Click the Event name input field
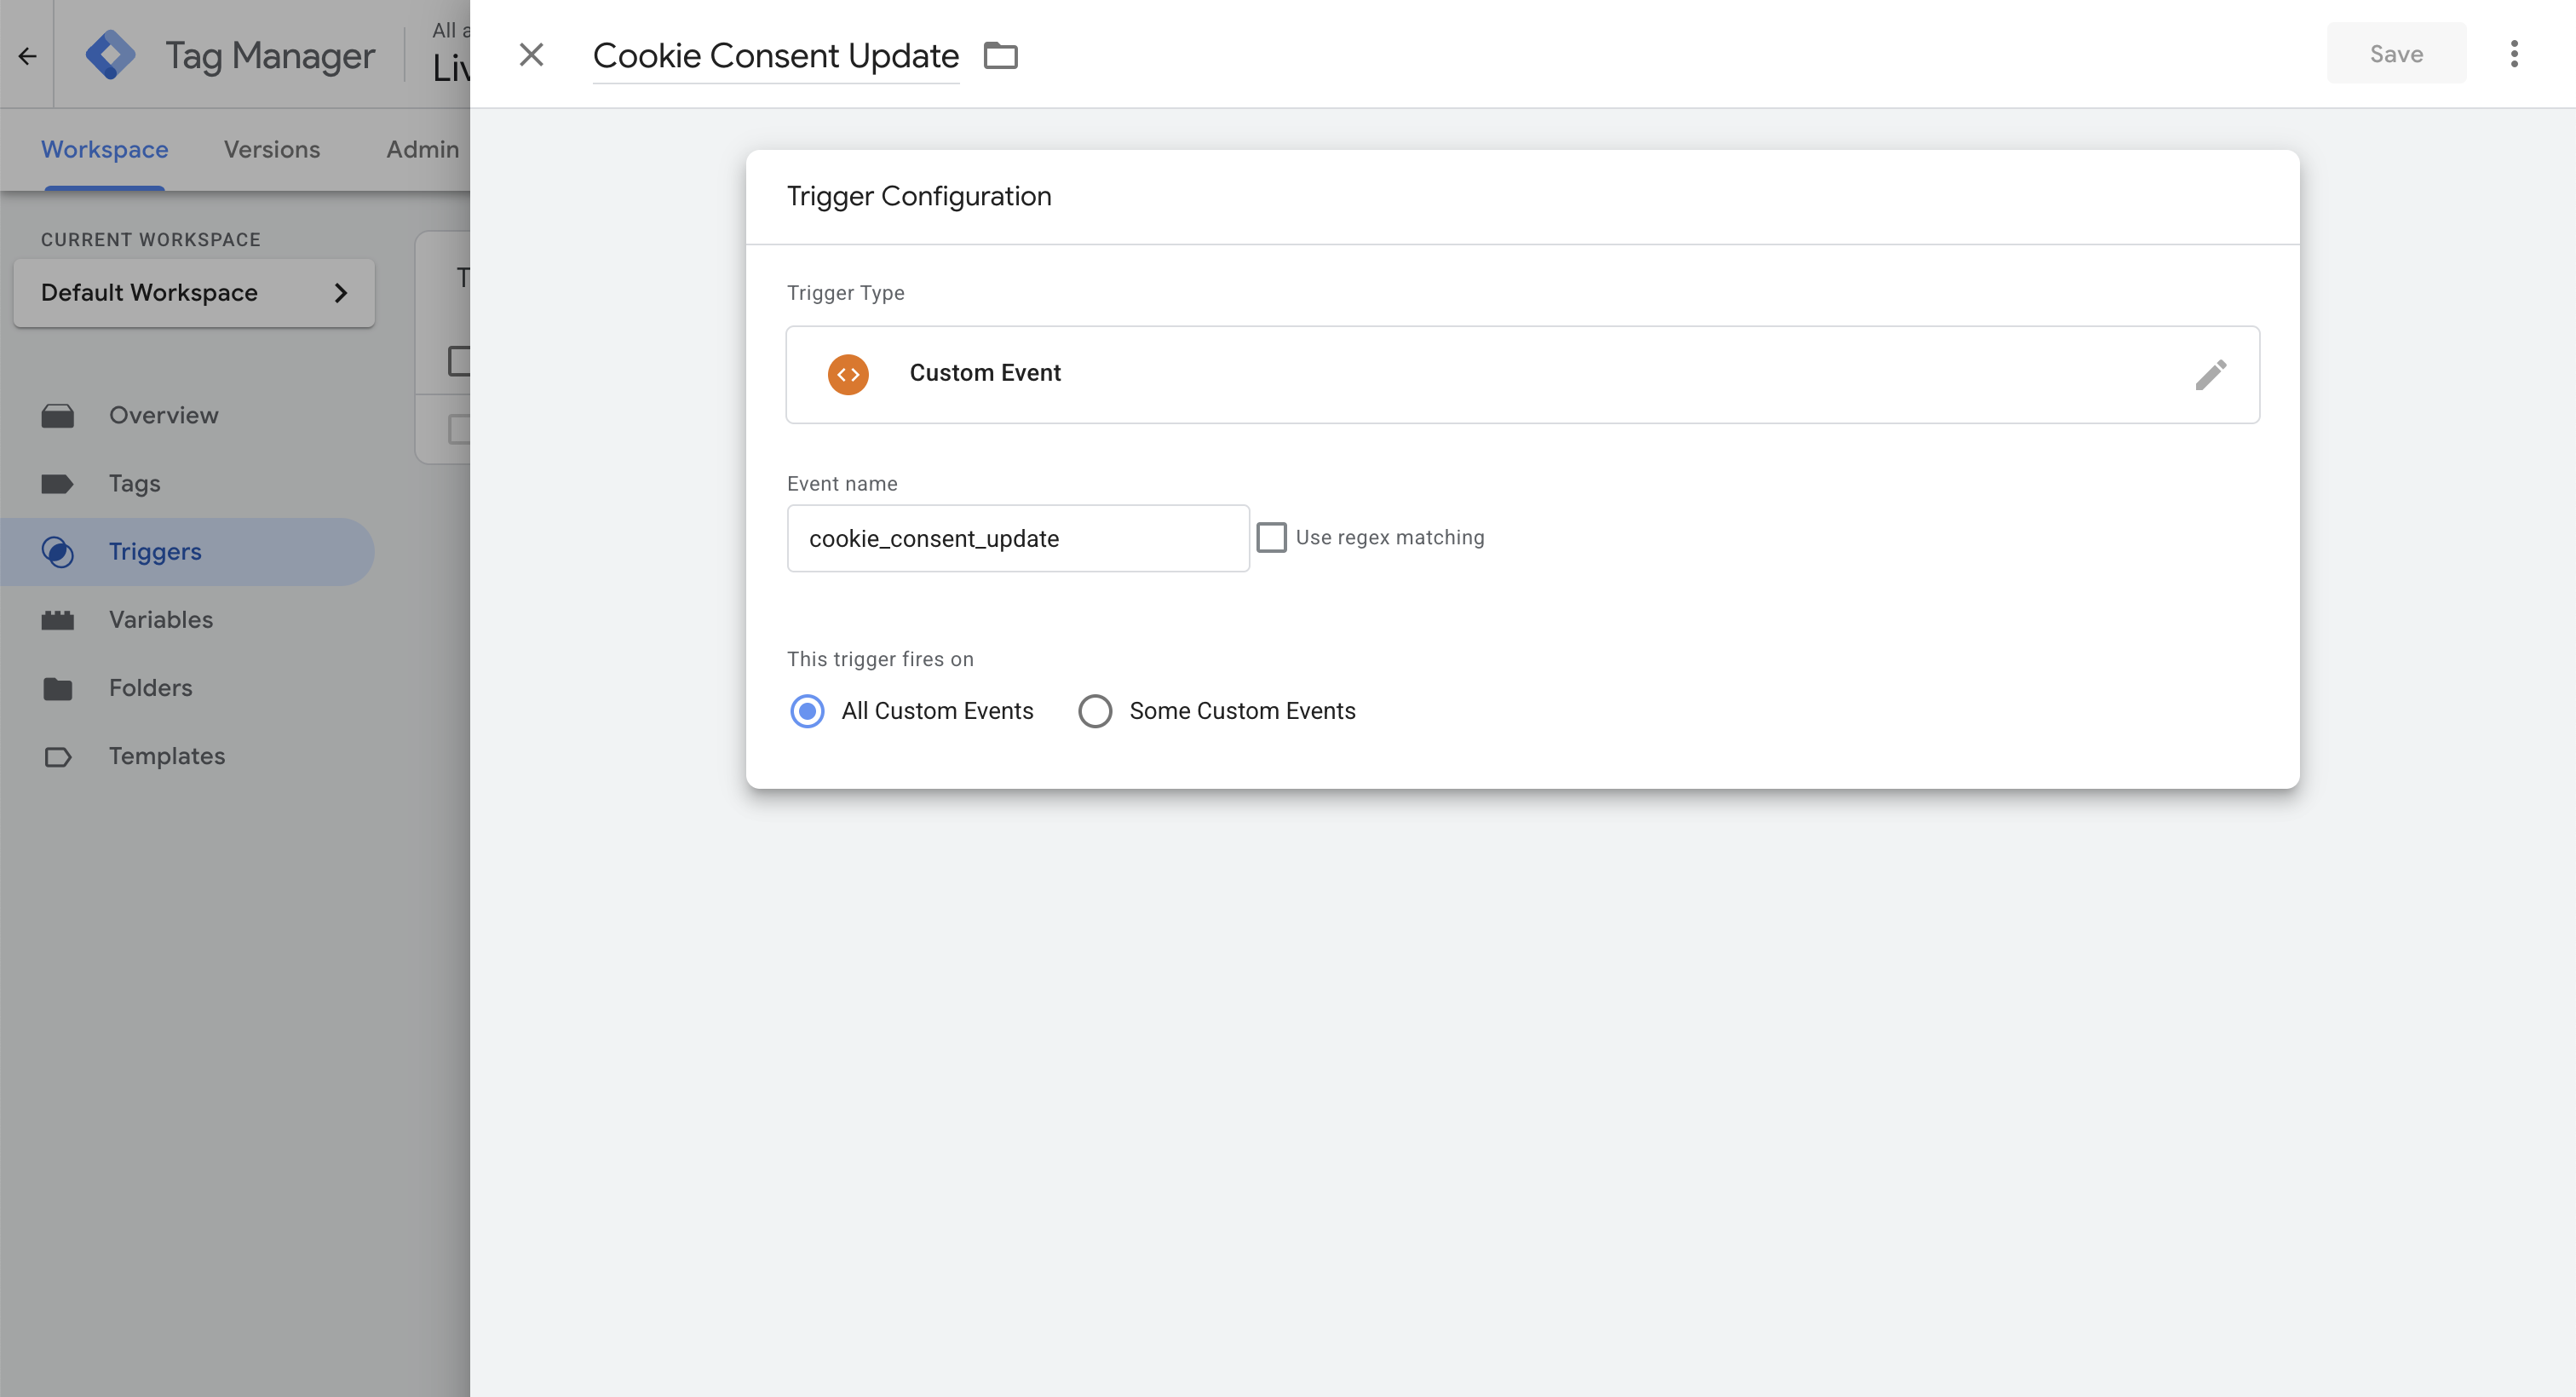 (1018, 538)
